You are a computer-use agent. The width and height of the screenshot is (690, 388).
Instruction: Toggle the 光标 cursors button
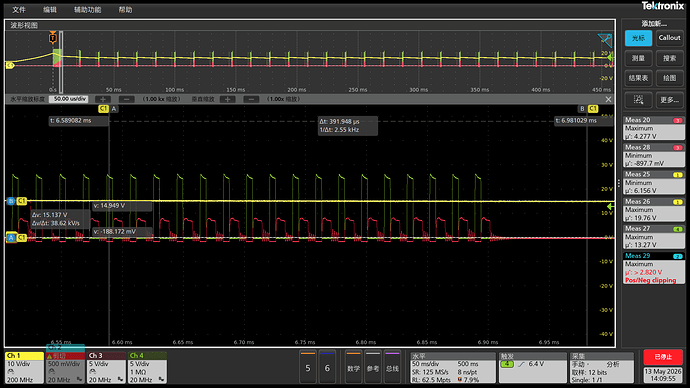(638, 38)
